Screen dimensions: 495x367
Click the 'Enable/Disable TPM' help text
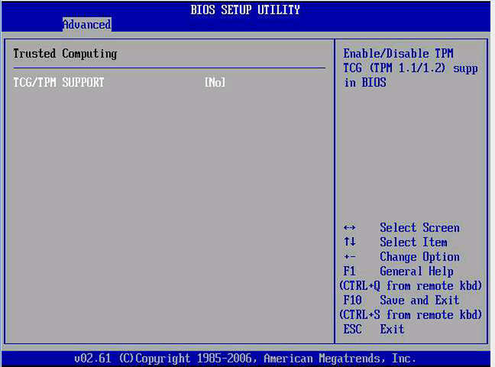398,53
